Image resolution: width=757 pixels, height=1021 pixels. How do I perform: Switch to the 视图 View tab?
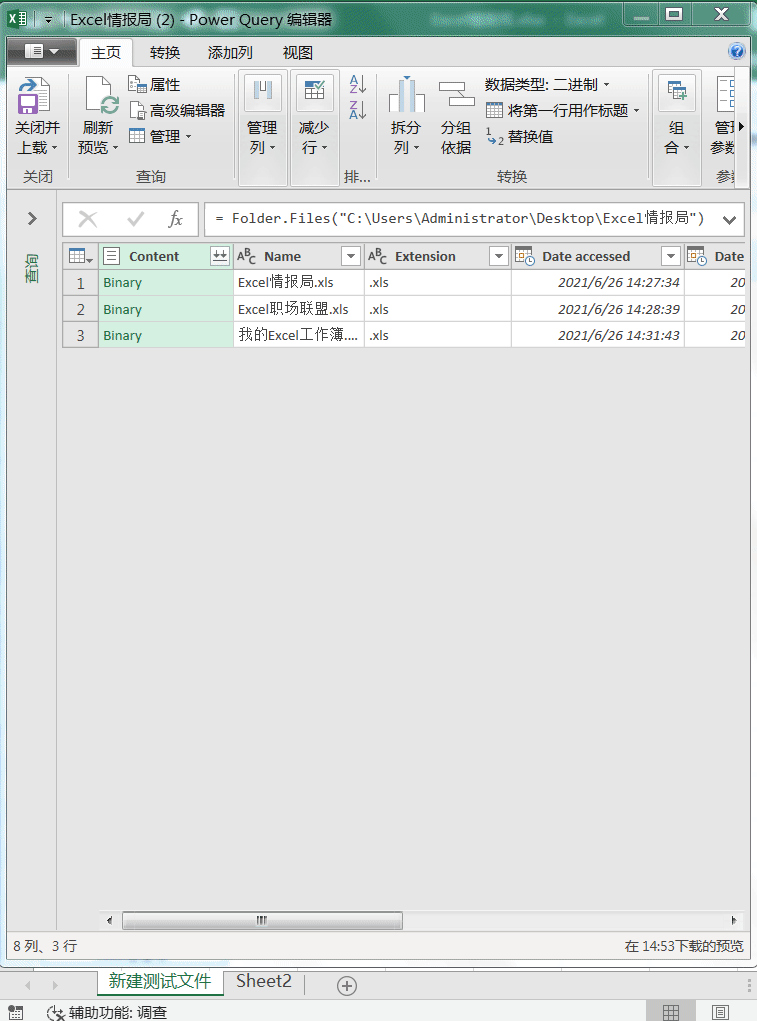pyautogui.click(x=297, y=53)
